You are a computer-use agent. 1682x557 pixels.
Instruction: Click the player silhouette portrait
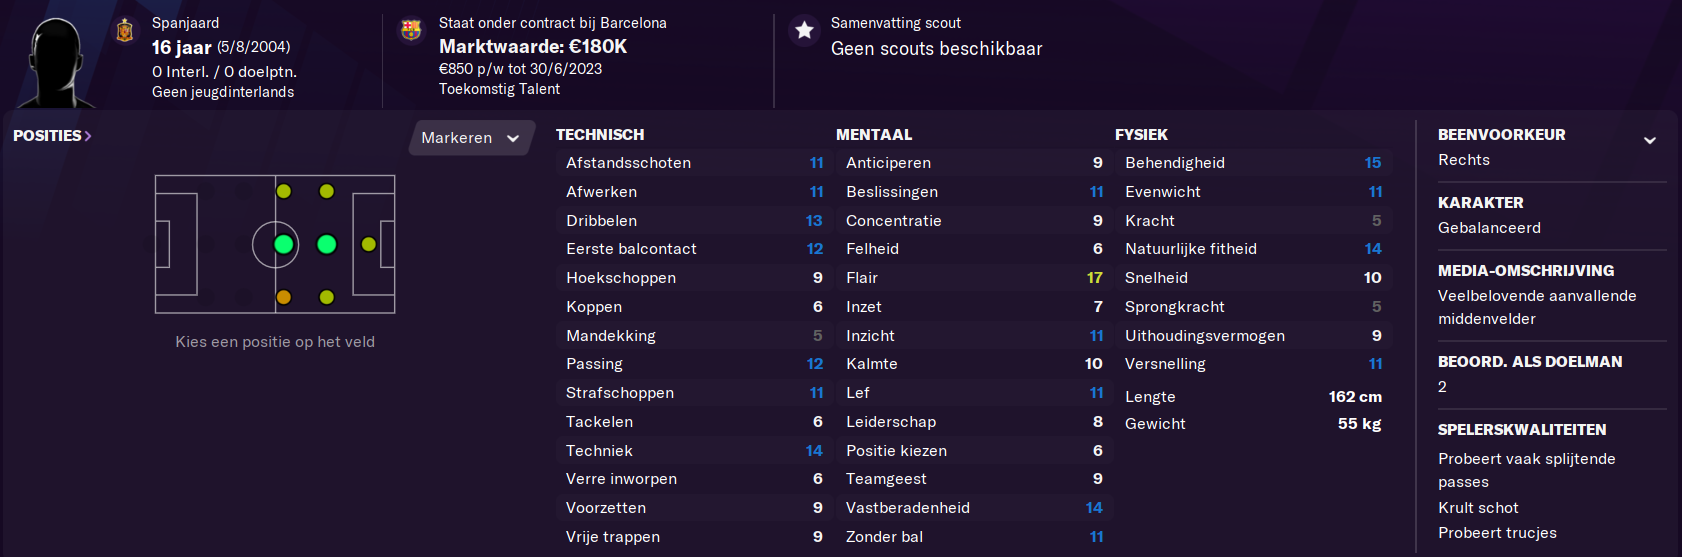point(56,61)
